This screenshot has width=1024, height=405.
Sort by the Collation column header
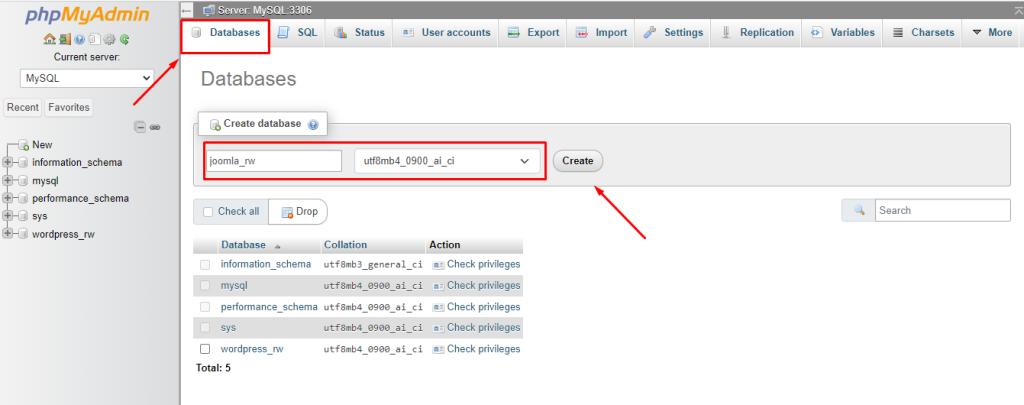tap(345, 245)
